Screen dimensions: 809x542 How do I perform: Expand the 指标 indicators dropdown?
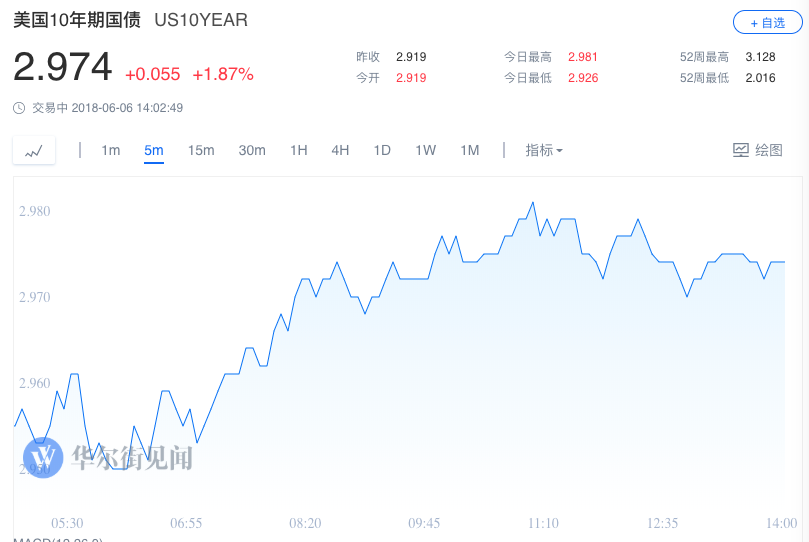pos(544,150)
